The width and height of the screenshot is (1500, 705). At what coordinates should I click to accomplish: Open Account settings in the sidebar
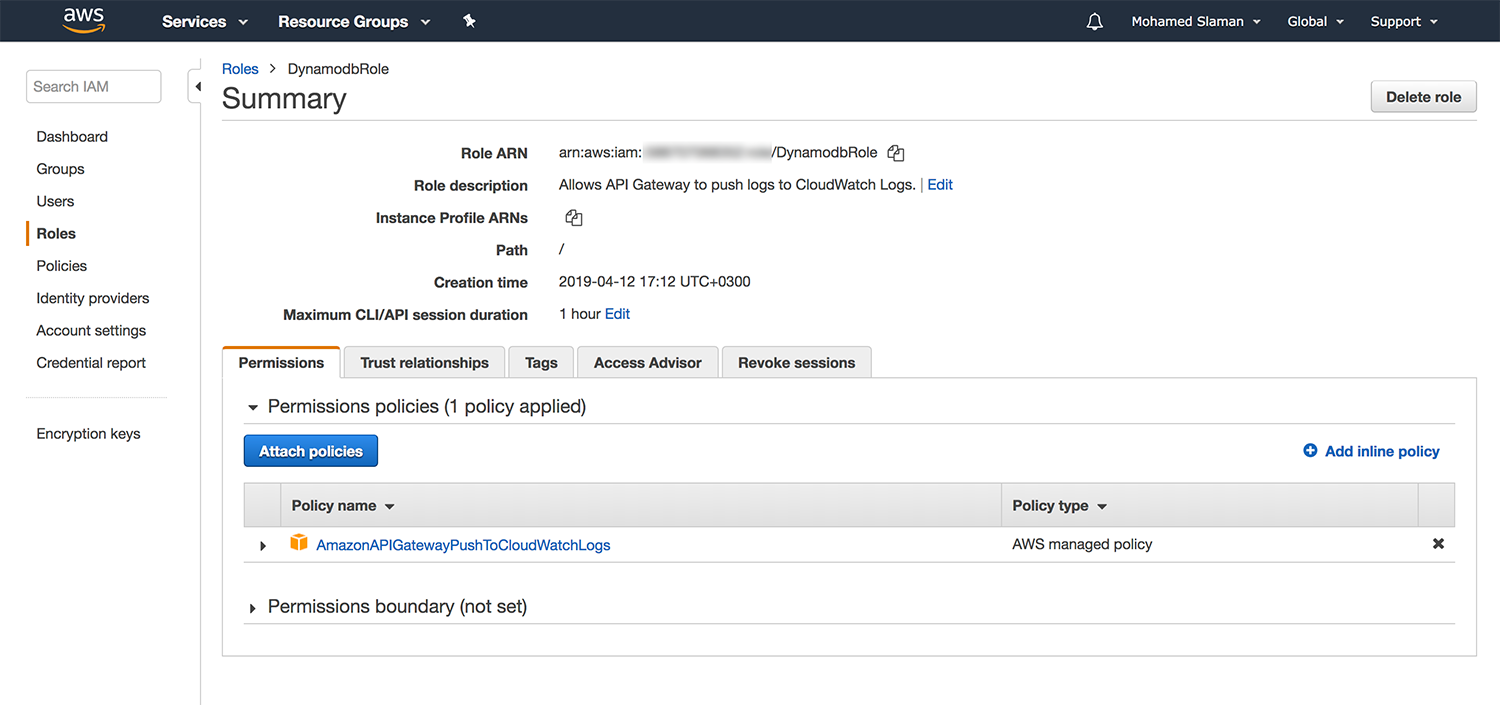tap(91, 330)
